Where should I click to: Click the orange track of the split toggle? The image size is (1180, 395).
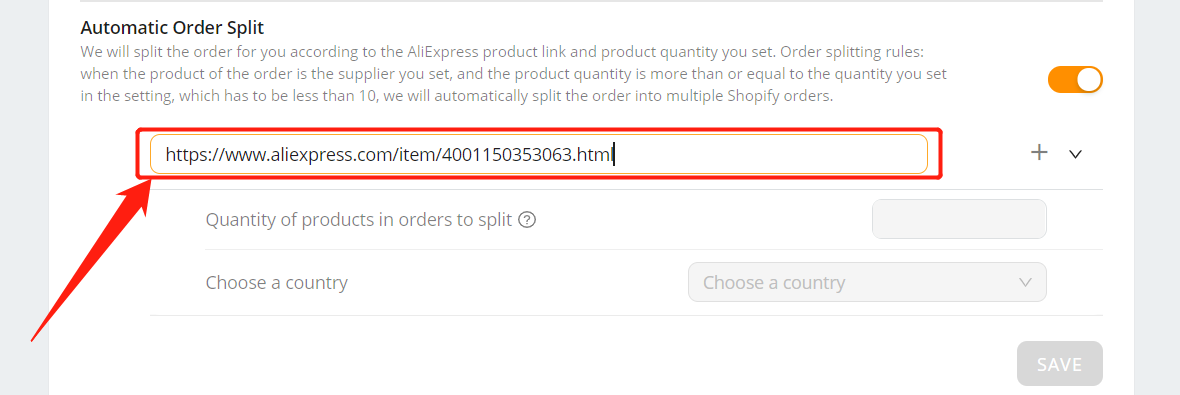(x=1061, y=80)
